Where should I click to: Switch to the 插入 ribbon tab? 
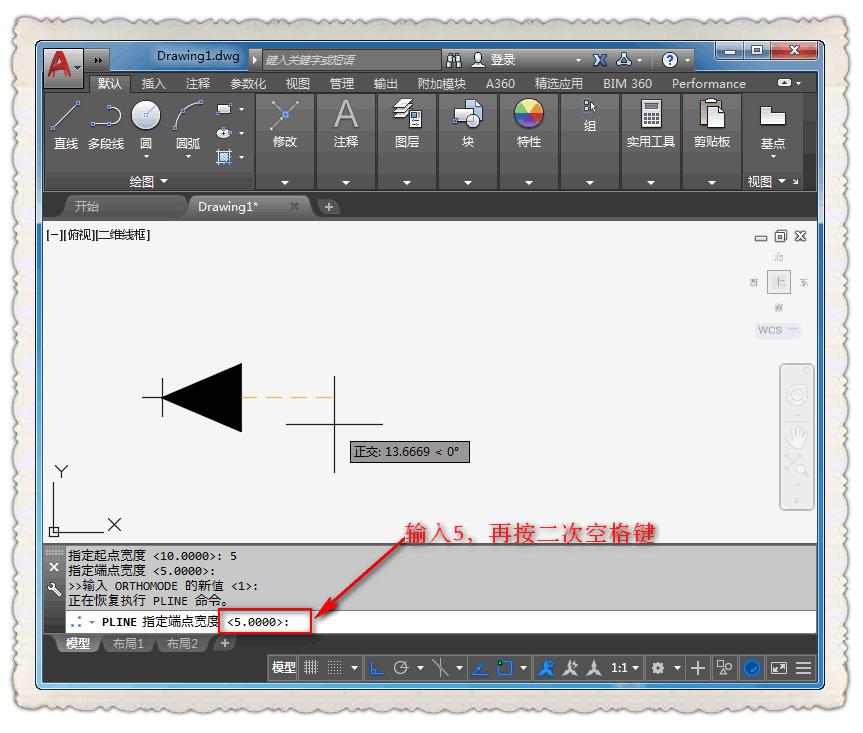click(x=154, y=84)
